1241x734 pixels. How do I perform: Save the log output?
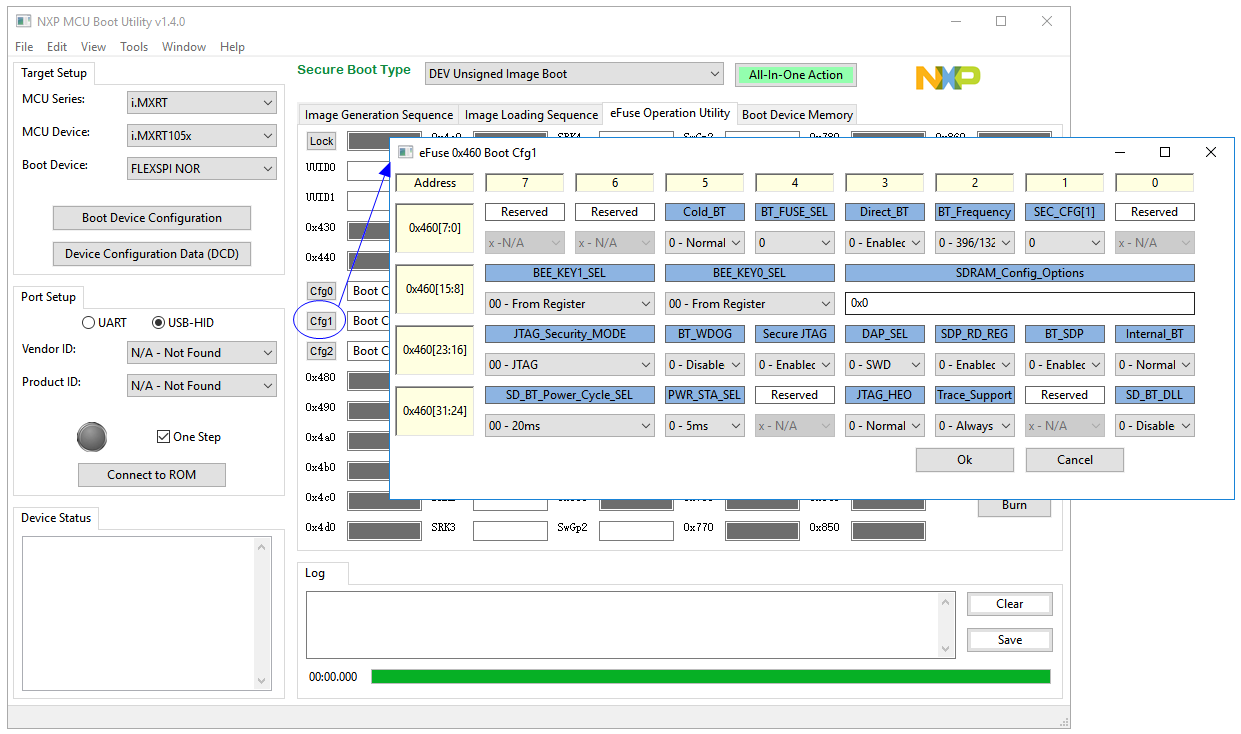point(1009,640)
